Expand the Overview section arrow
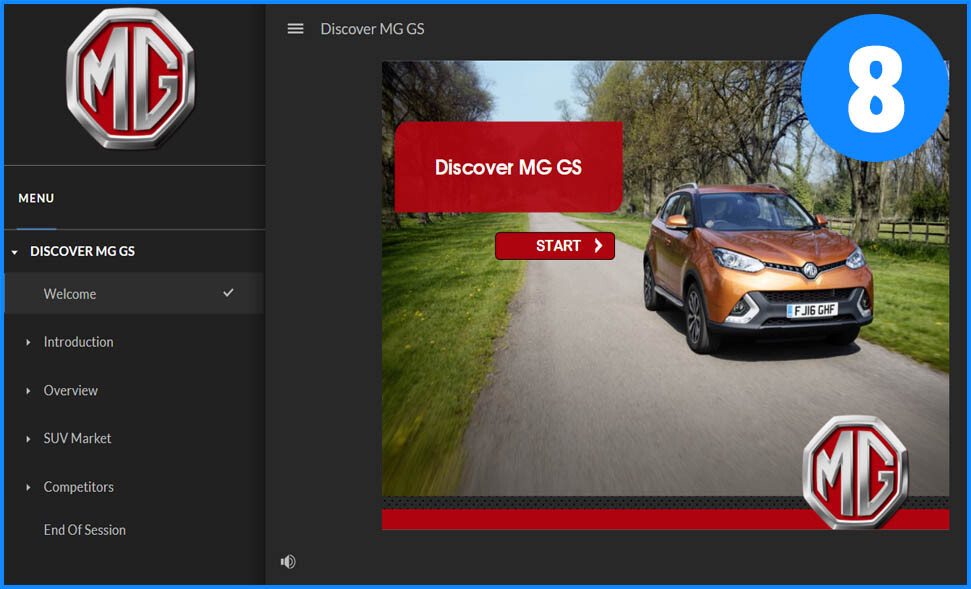Screen dimensions: 971x589 tap(28, 391)
